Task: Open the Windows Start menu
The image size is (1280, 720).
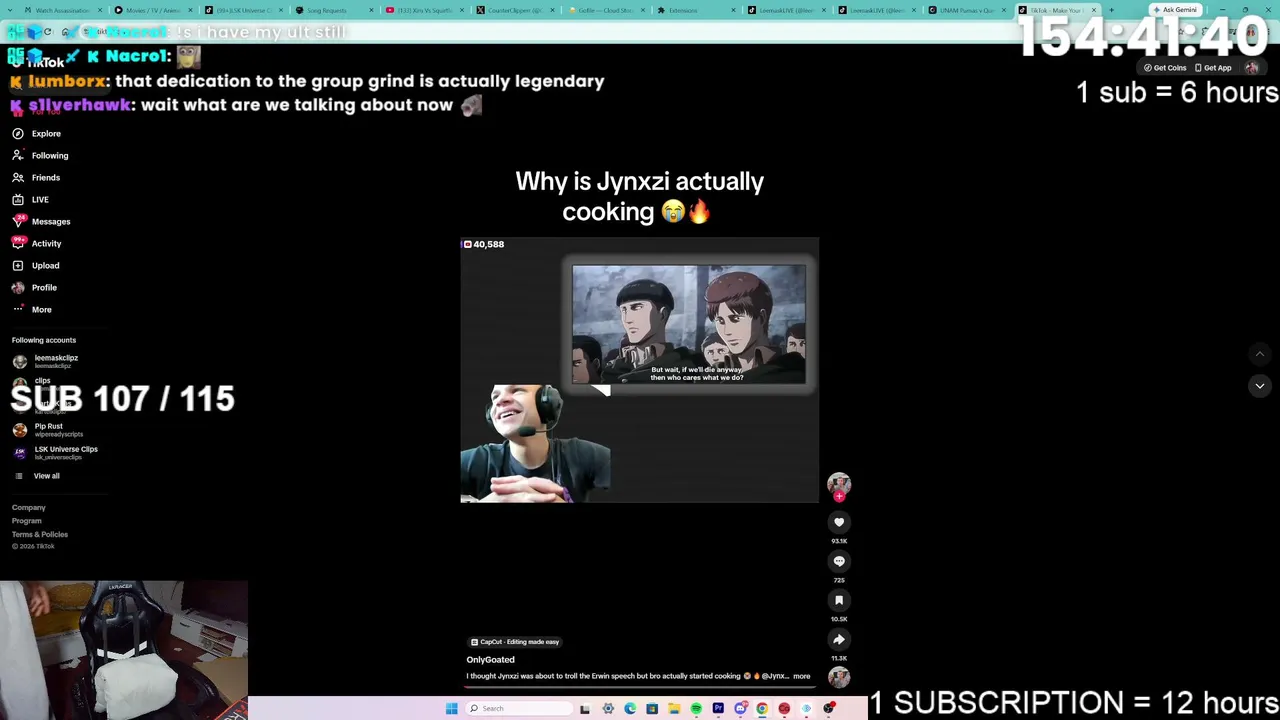Action: (x=452, y=709)
